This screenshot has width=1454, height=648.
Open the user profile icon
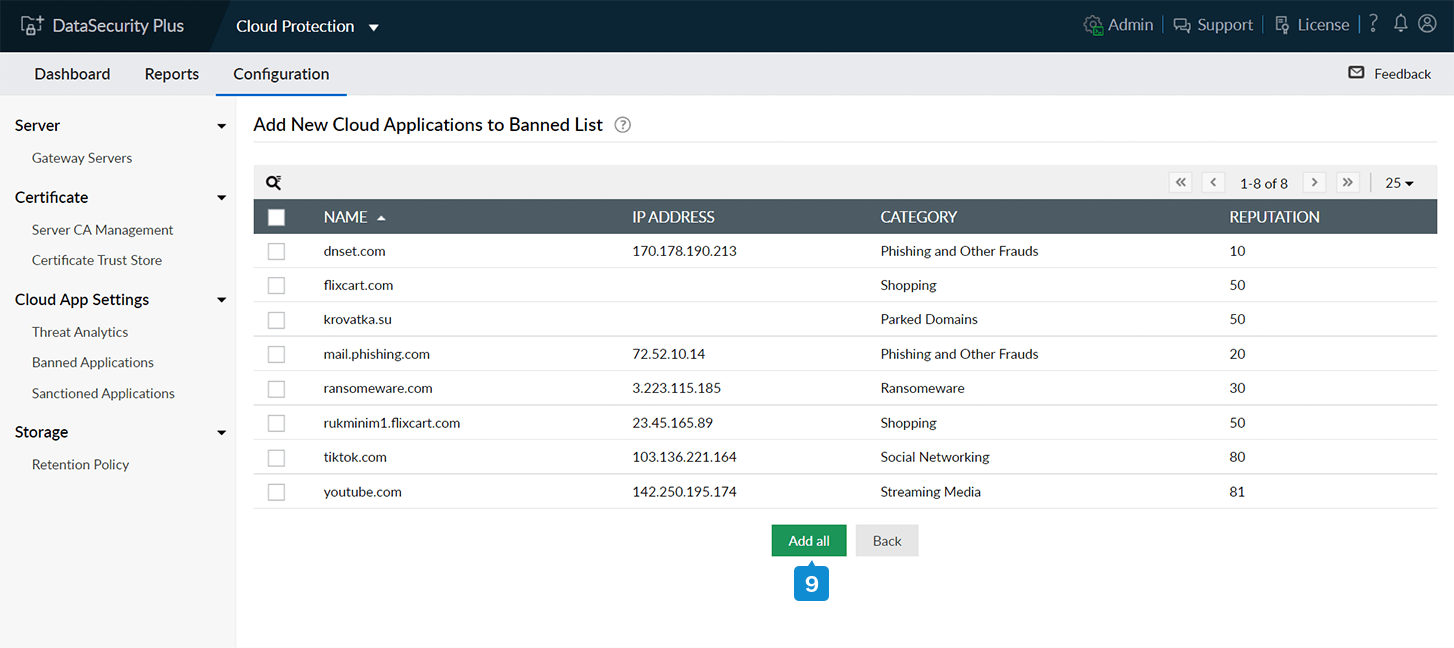tap(1427, 24)
